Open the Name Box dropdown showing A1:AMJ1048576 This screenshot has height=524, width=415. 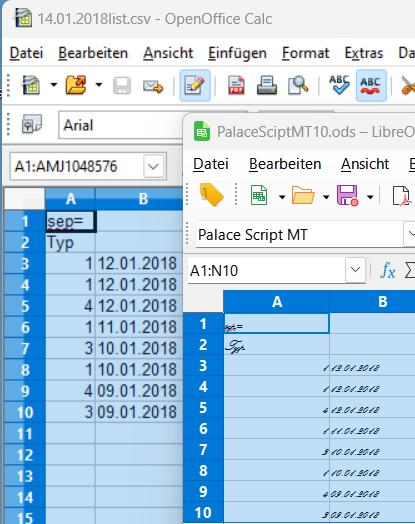point(154,166)
